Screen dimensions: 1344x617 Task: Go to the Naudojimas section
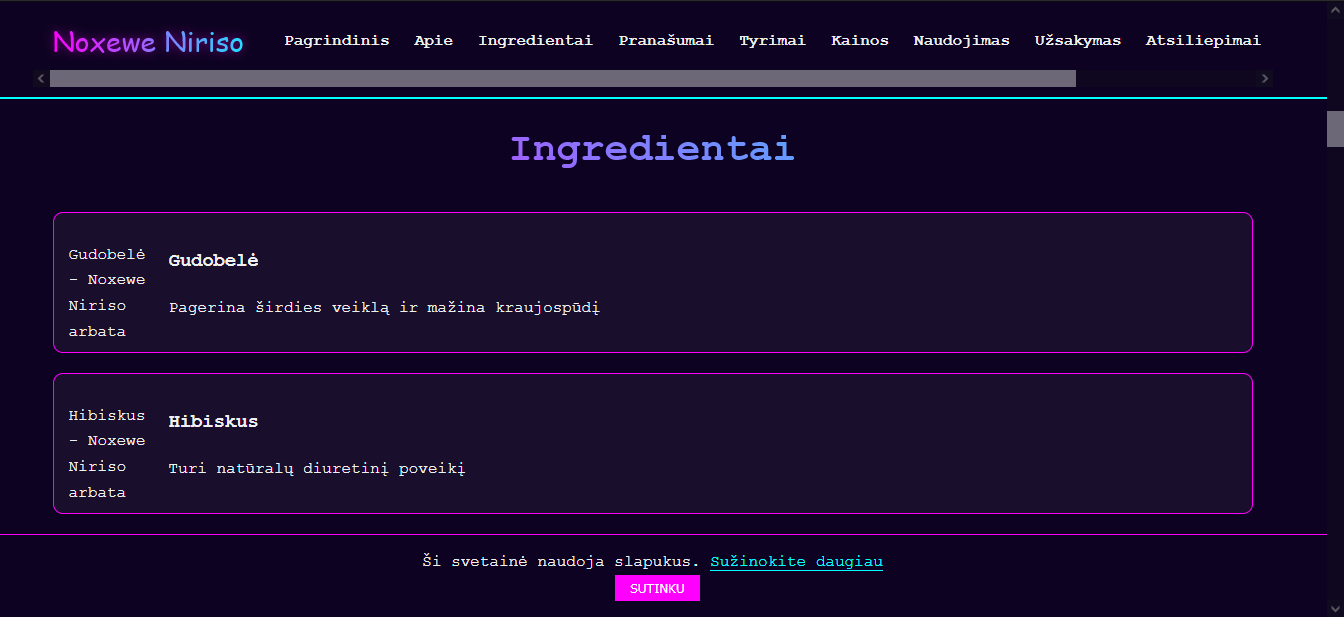[x=962, y=41]
